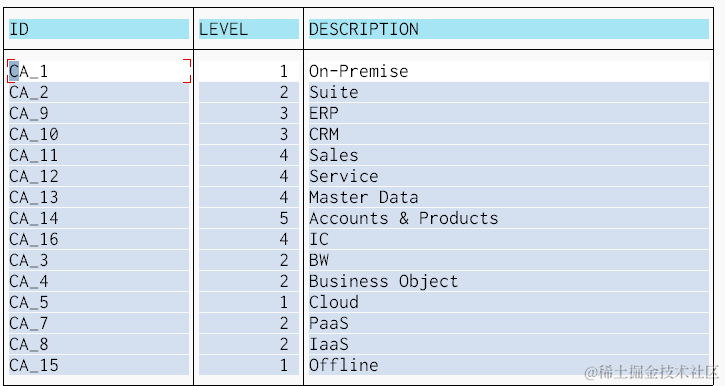Select the IaaS description cell
The height and width of the screenshot is (386, 725).
pos(509,344)
